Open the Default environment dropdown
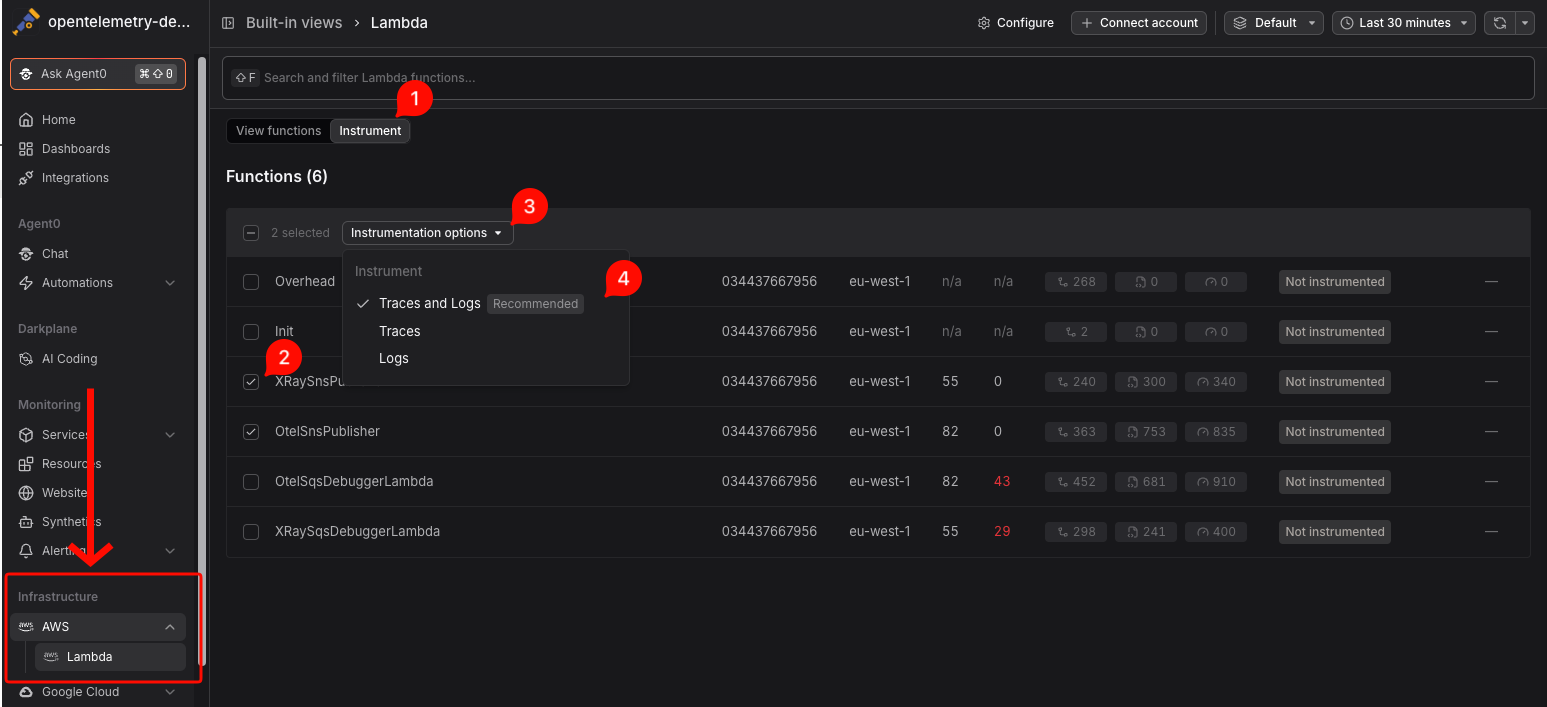1547x707 pixels. click(1274, 23)
